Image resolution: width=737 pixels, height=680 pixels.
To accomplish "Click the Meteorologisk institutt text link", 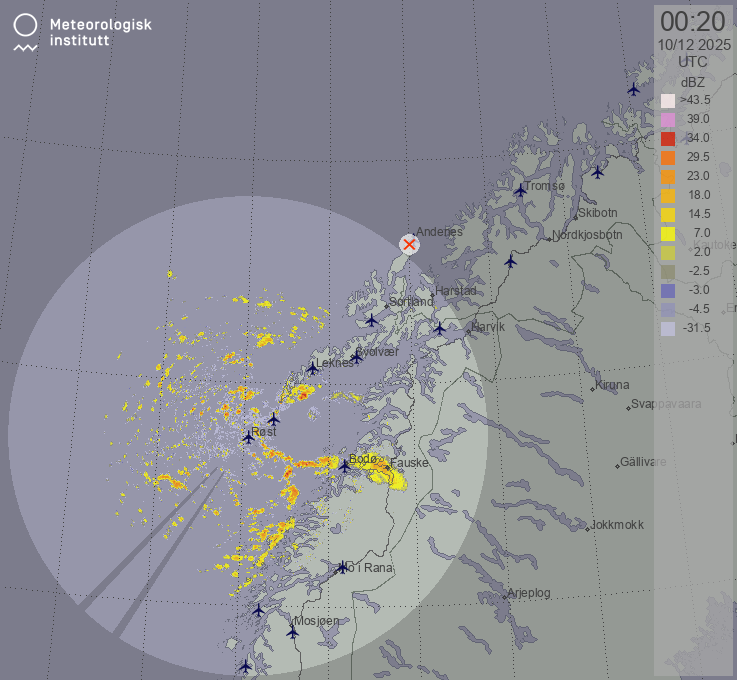I will pyautogui.click(x=100, y=32).
